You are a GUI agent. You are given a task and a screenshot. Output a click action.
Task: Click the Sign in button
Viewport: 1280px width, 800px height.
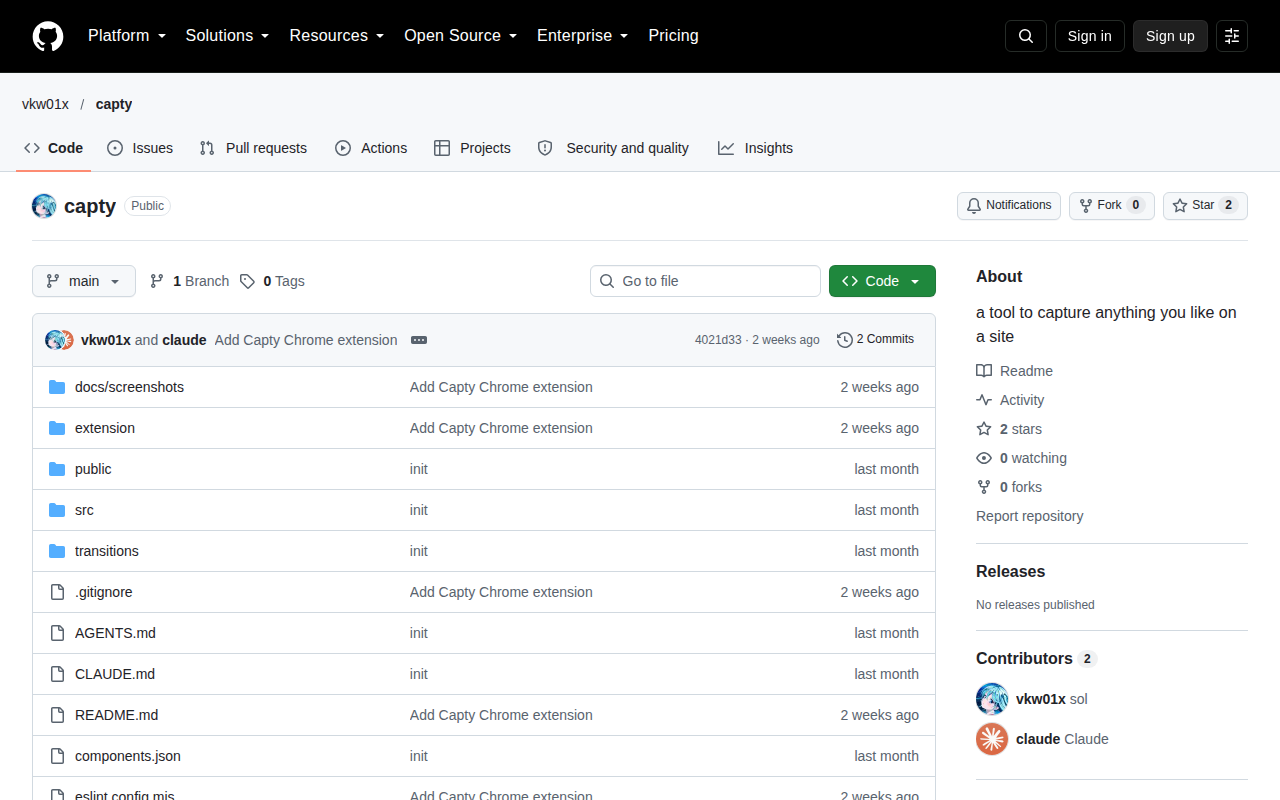click(x=1089, y=36)
